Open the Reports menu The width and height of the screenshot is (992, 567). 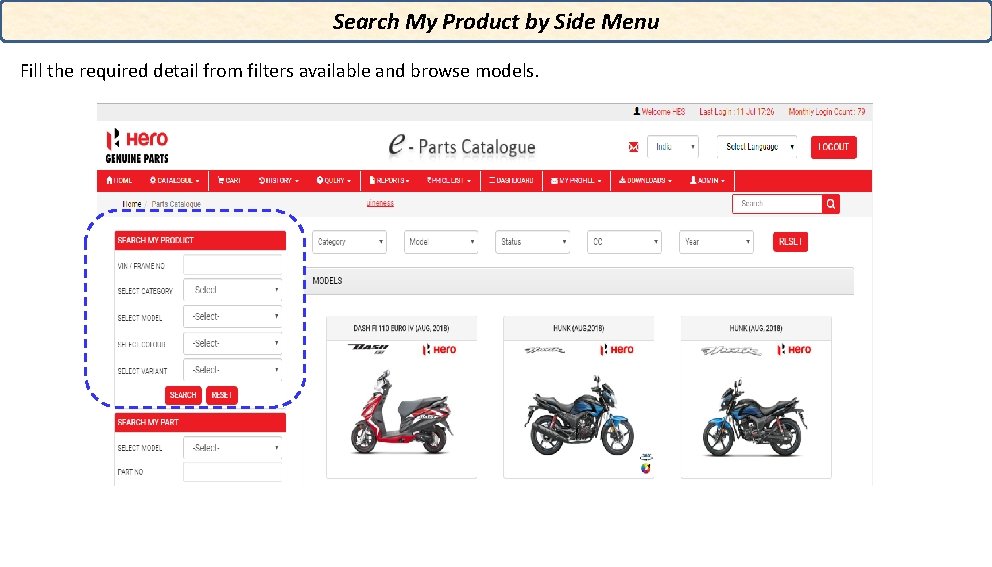[x=389, y=180]
